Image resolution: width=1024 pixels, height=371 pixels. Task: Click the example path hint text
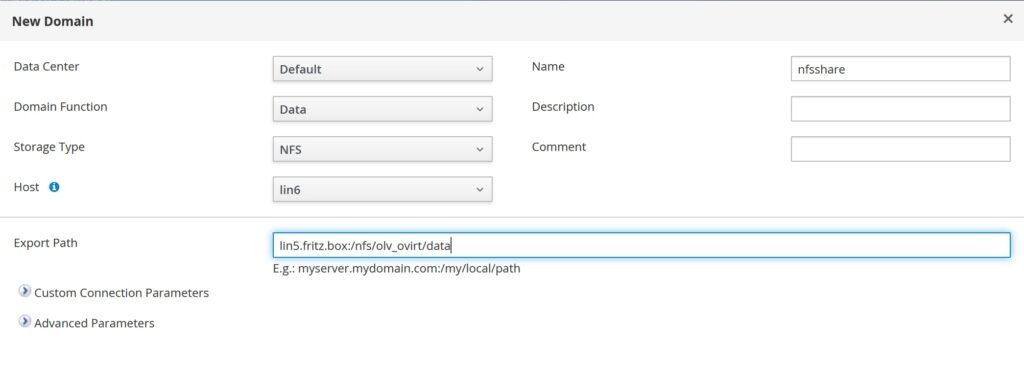coord(396,268)
